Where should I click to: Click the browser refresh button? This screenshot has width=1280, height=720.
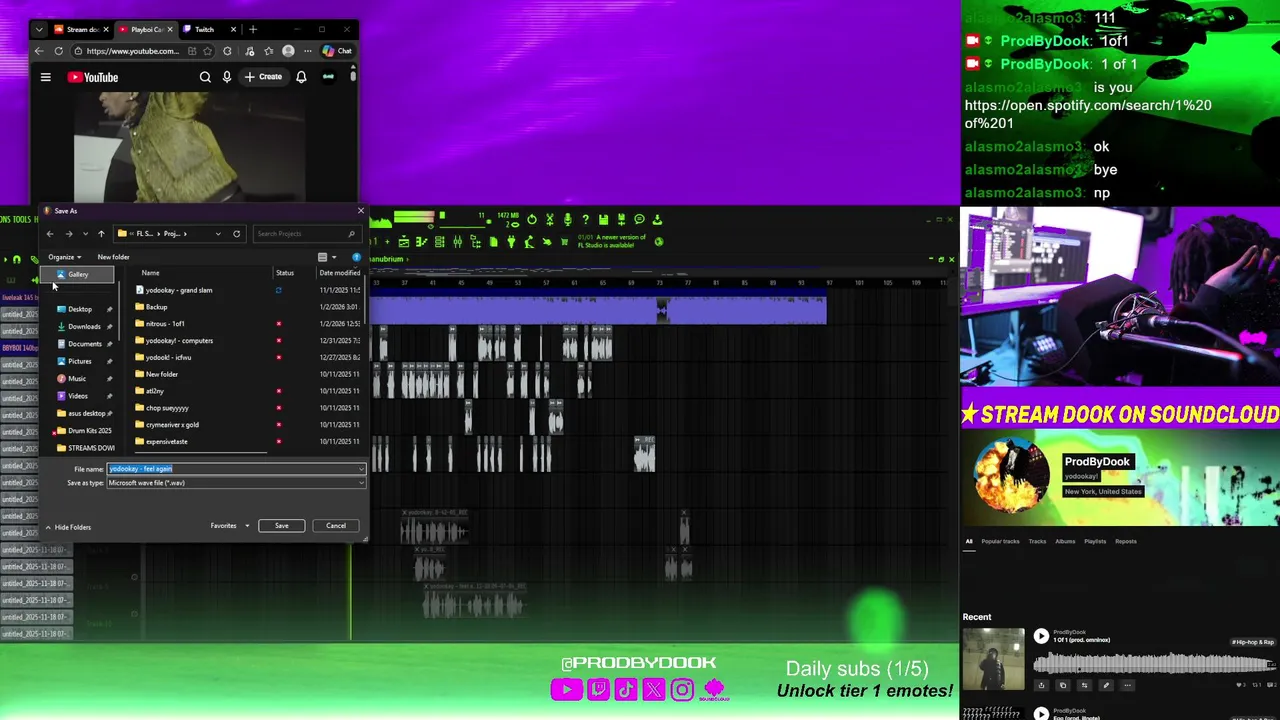coord(59,51)
